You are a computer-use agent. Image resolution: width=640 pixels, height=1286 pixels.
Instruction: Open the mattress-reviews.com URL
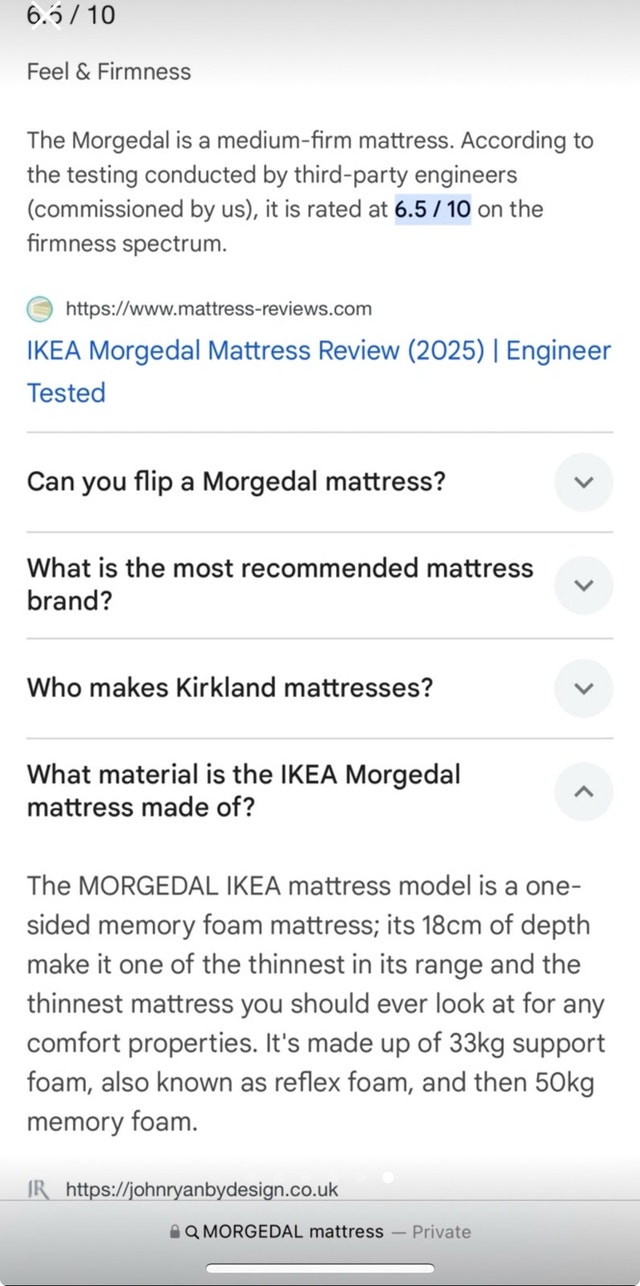[218, 308]
